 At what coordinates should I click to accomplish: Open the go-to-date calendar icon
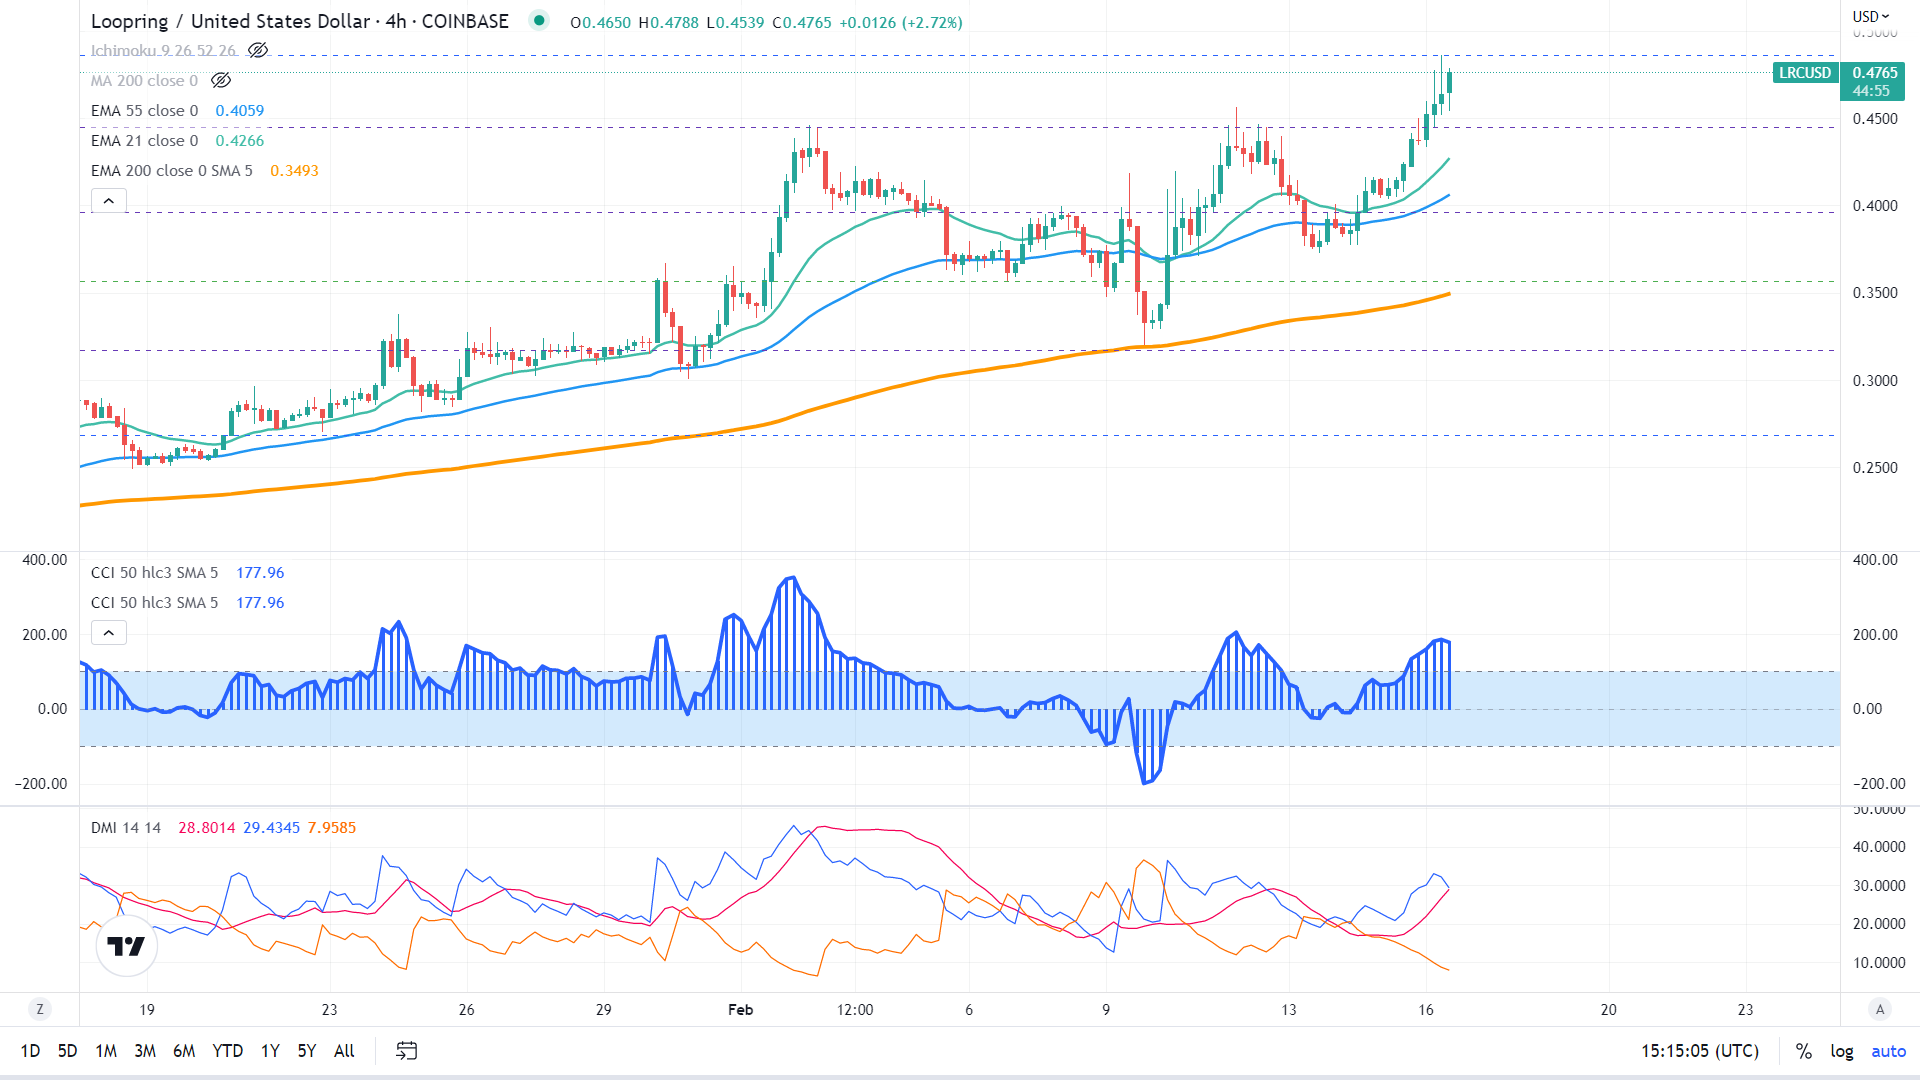[406, 1050]
